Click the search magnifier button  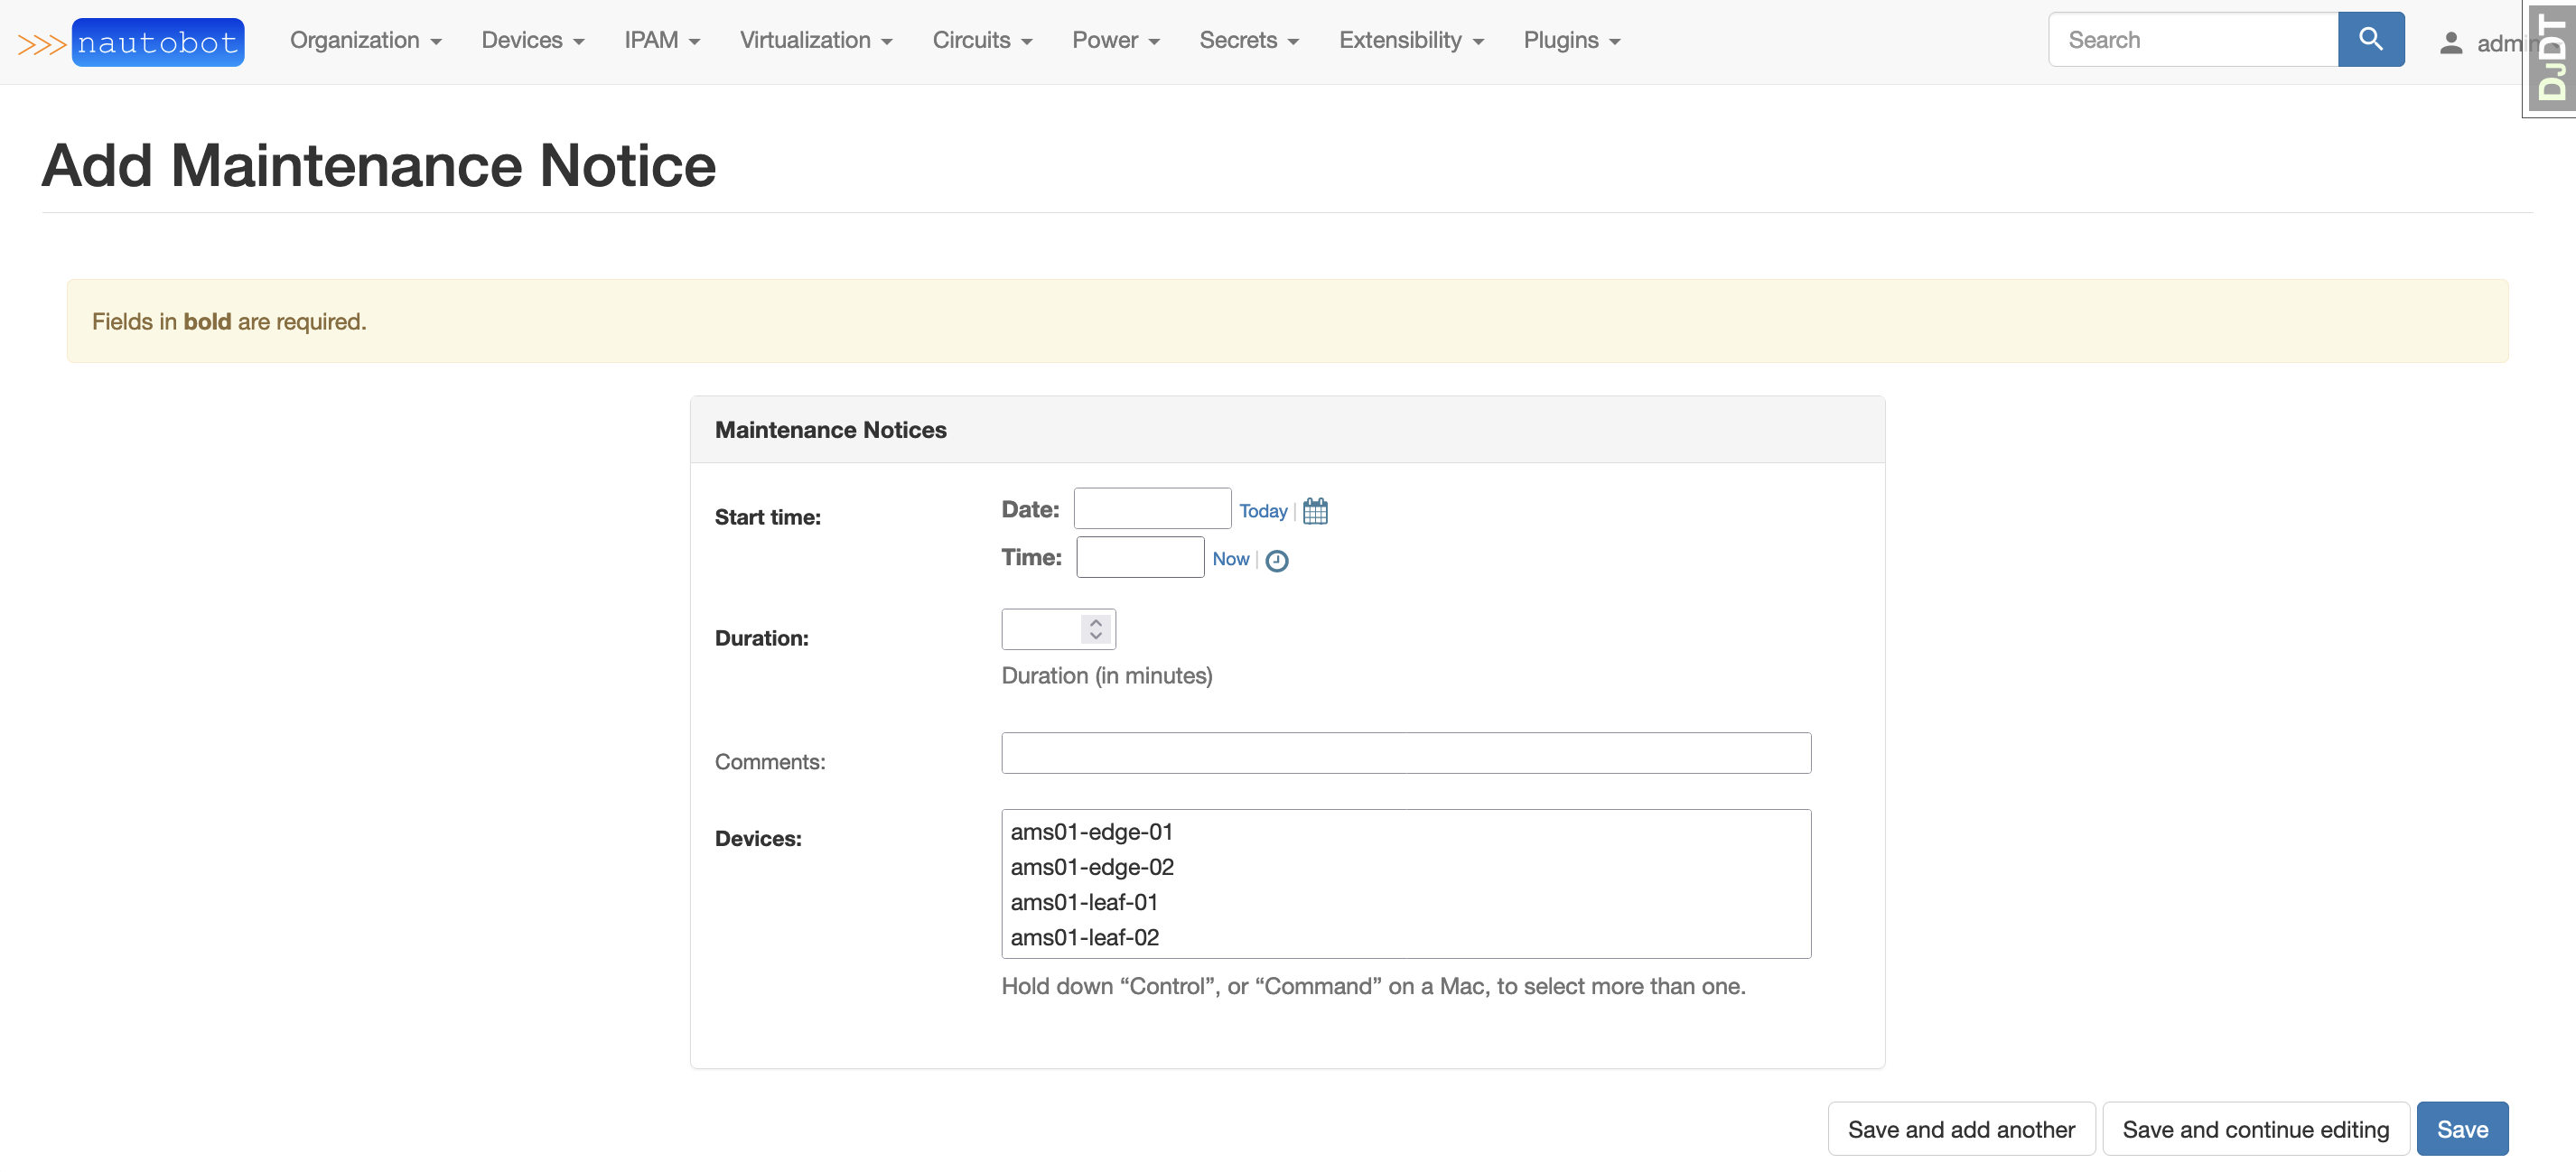click(2371, 39)
